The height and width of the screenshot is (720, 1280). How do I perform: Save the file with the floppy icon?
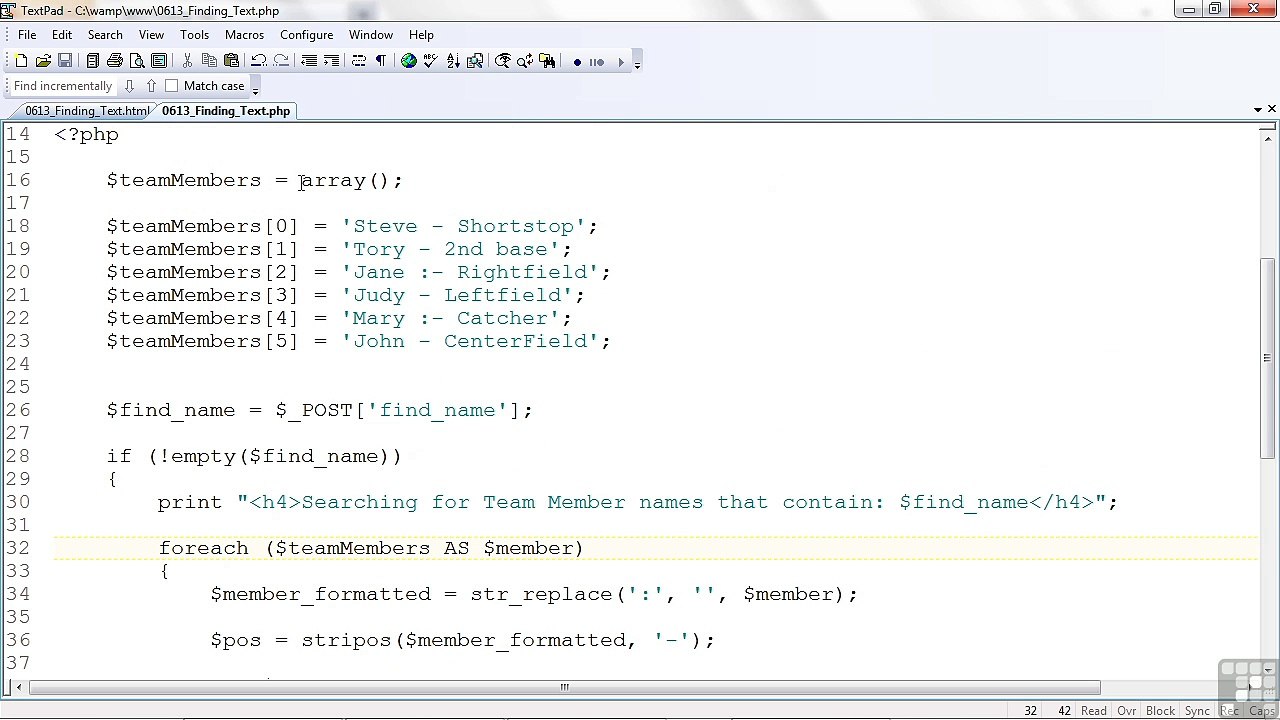tap(65, 61)
